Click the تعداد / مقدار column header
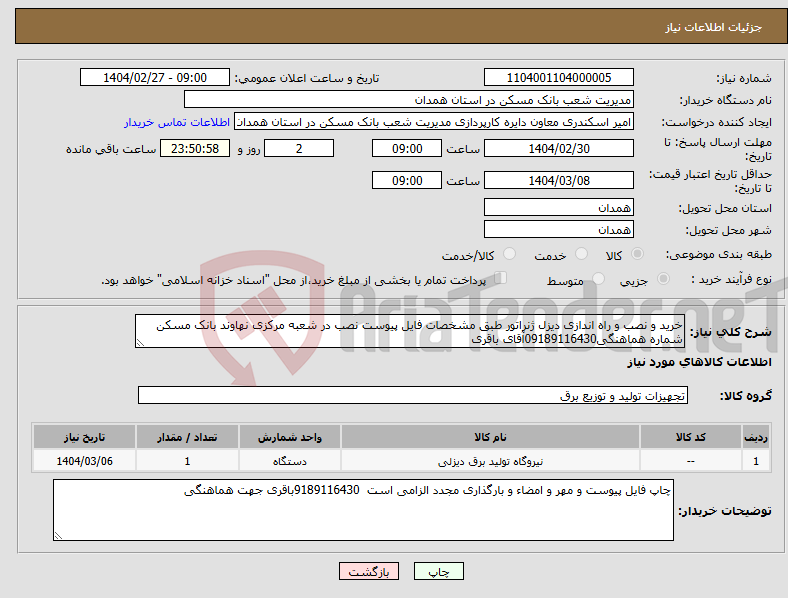Viewport: 788px width, 598px height. point(187,437)
